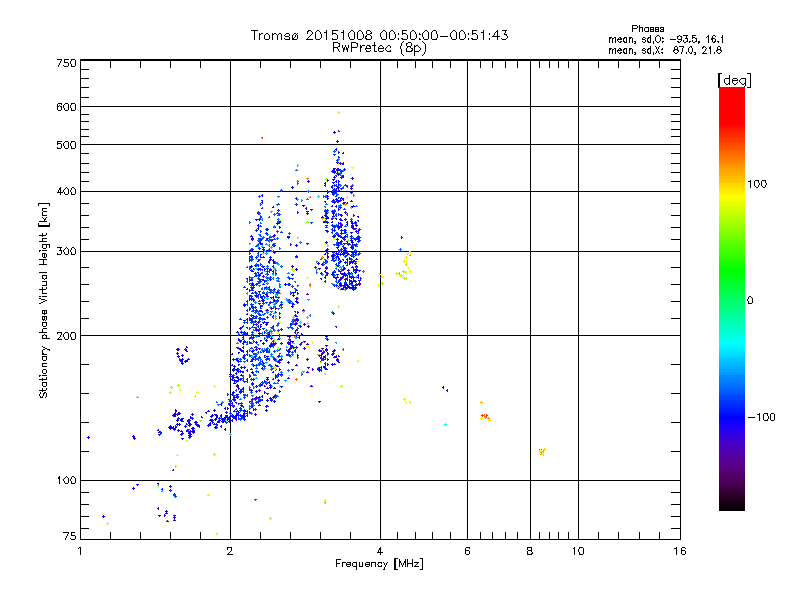This screenshot has width=800, height=600.
Task: Click the x-axis tick label '2'
Action: [x=230, y=551]
